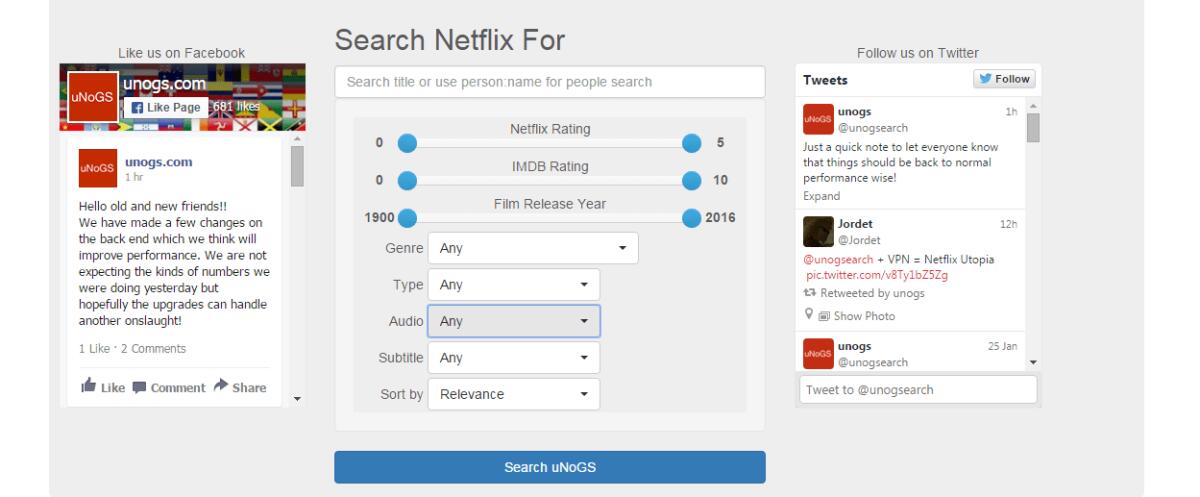
Task: Click the IMDB Rating maximum slider handle
Action: 692,181
